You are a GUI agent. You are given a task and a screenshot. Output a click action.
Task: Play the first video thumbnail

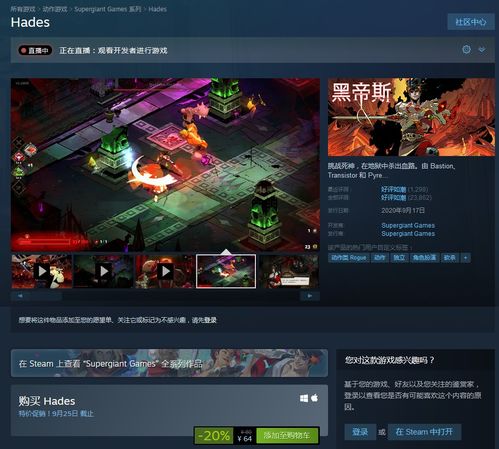pyautogui.click(x=42, y=271)
